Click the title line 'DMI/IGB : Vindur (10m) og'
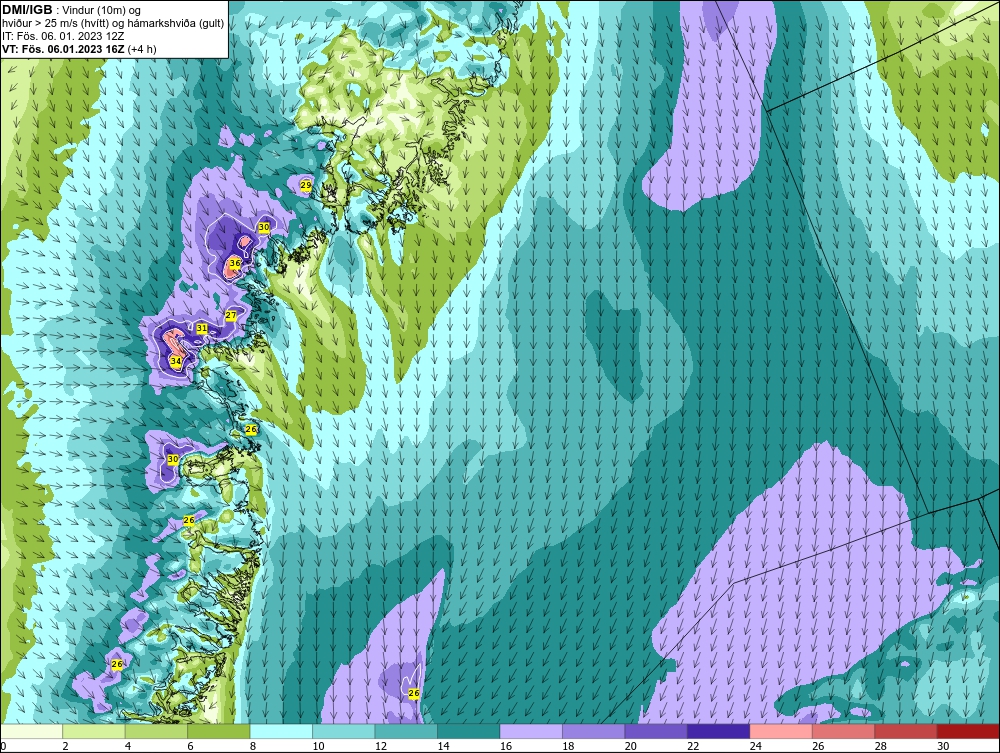This screenshot has height=753, width=1000. pyautogui.click(x=71, y=10)
